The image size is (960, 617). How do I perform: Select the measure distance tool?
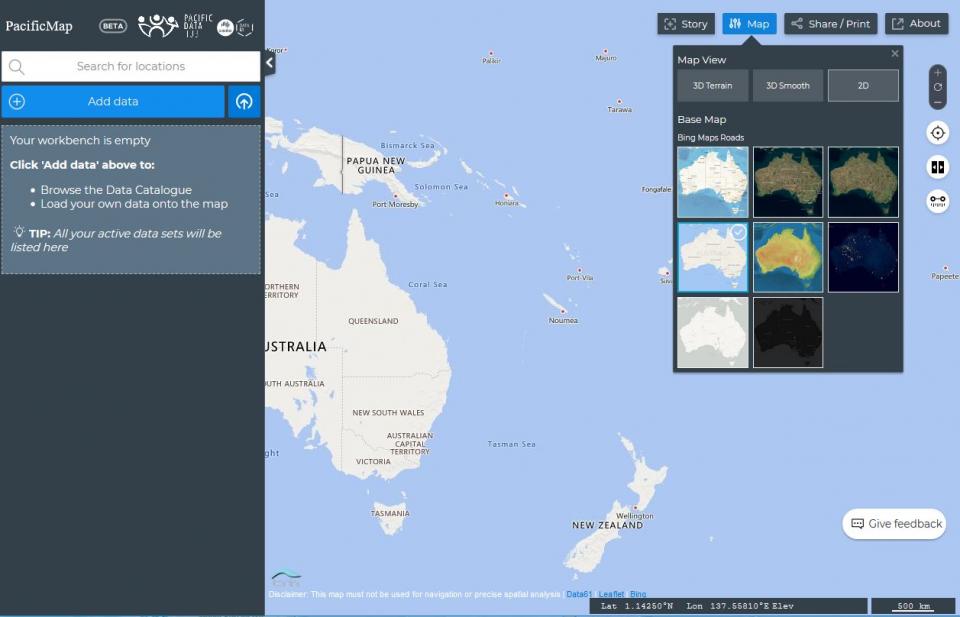(x=937, y=201)
